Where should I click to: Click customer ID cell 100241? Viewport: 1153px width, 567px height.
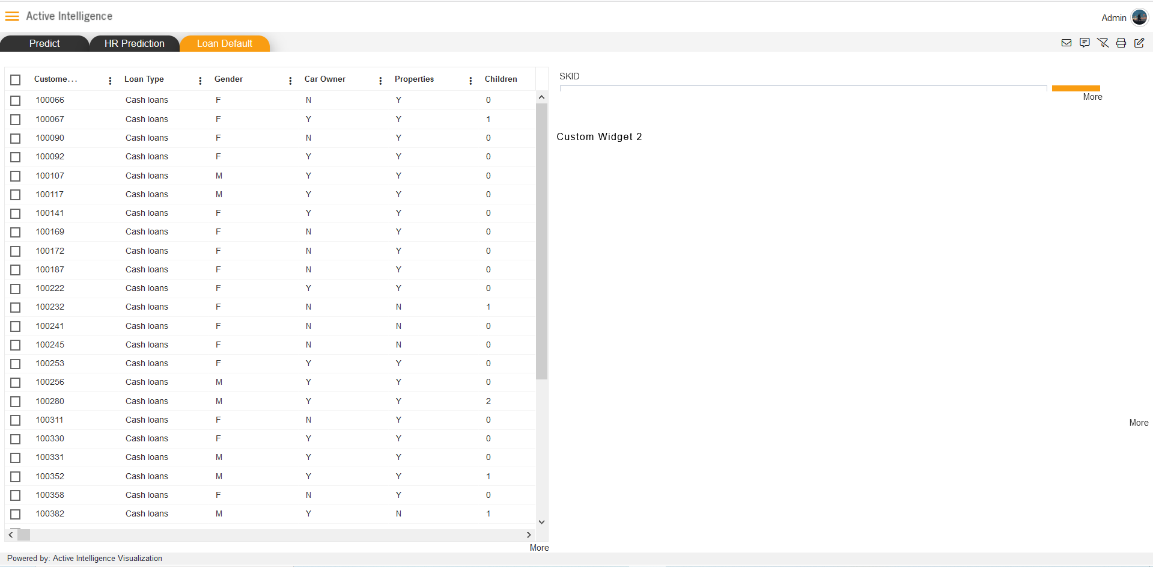[x=50, y=326]
